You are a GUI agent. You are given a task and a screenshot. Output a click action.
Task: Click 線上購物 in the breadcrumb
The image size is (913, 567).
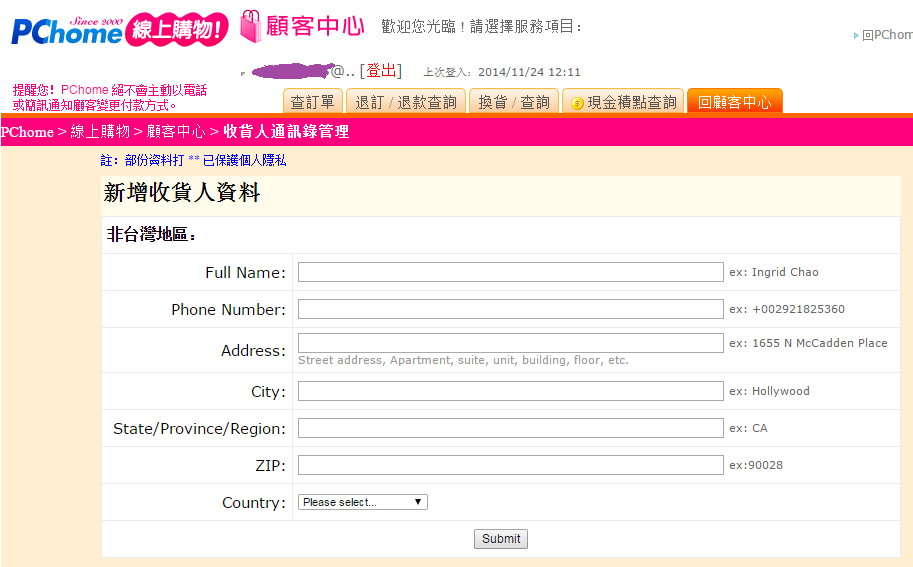(100, 132)
